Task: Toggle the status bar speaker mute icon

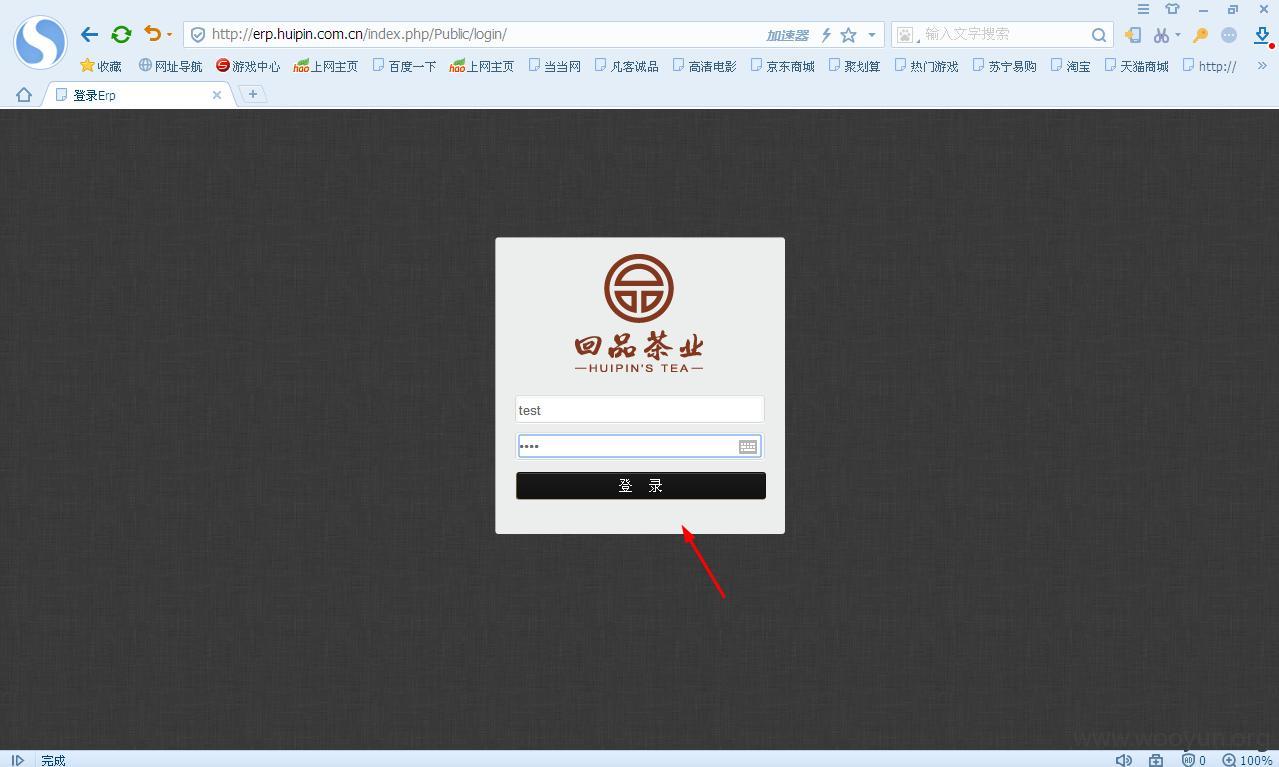Action: [x=1124, y=760]
